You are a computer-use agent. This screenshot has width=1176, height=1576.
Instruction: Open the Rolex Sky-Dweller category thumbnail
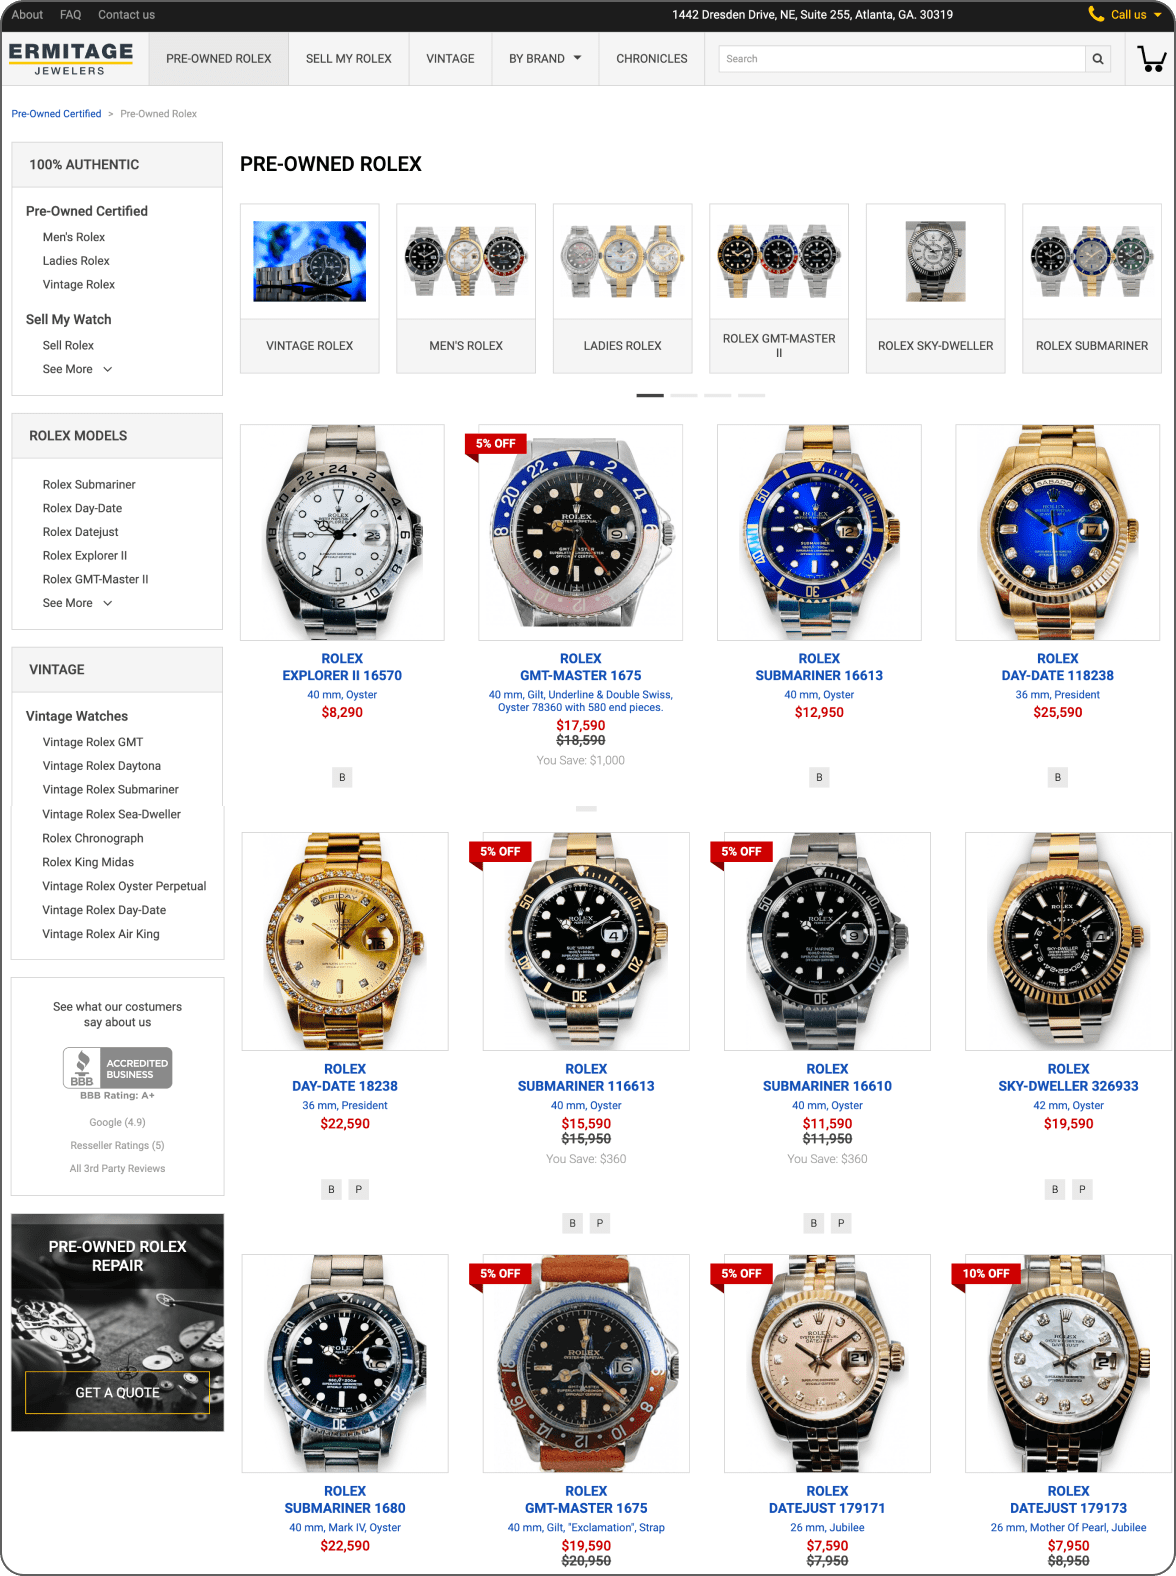pos(936,288)
